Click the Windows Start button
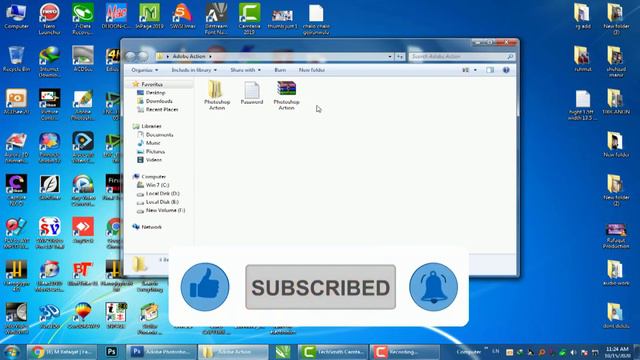640x360 pixels. 11,352
